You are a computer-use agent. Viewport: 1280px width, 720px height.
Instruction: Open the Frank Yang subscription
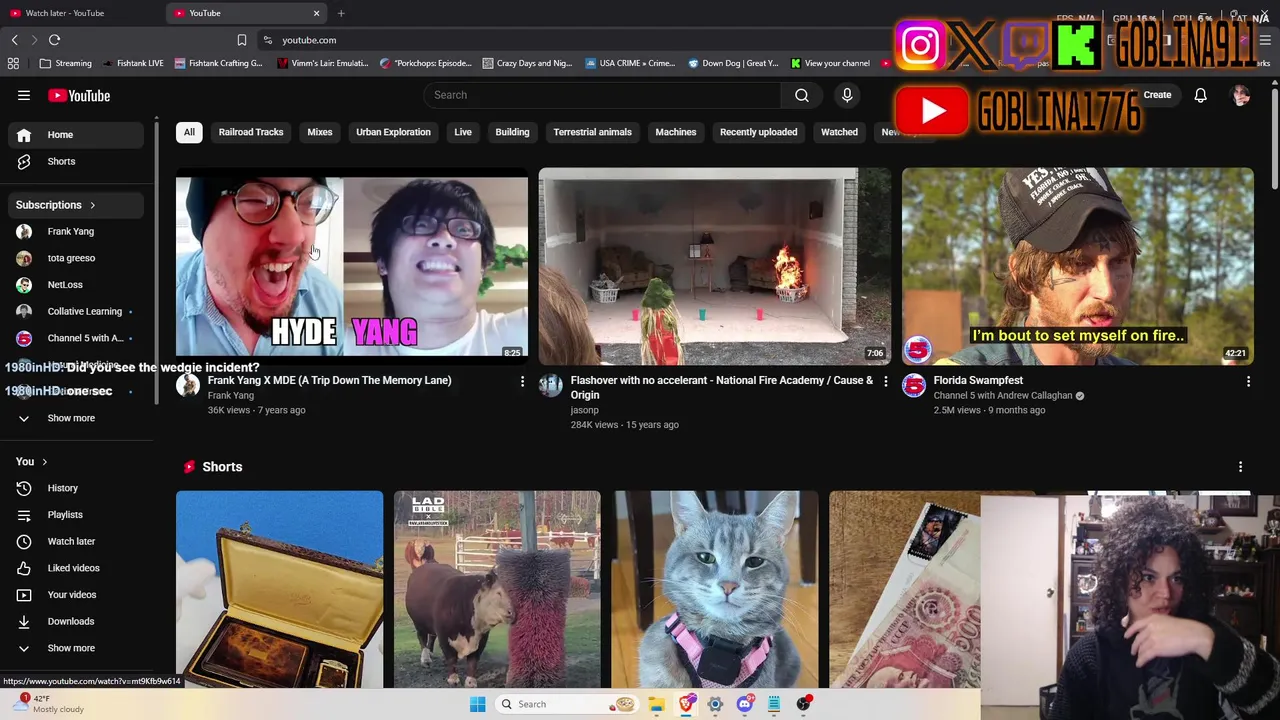76,231
